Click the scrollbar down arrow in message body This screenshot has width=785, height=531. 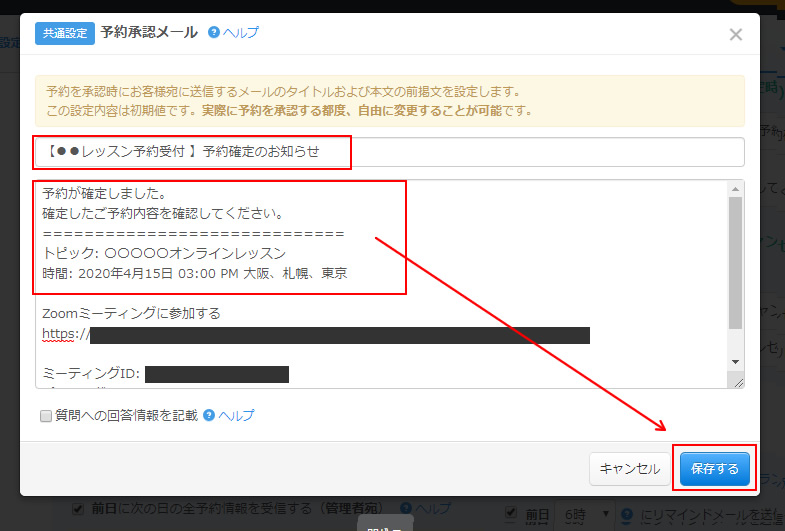[x=736, y=361]
